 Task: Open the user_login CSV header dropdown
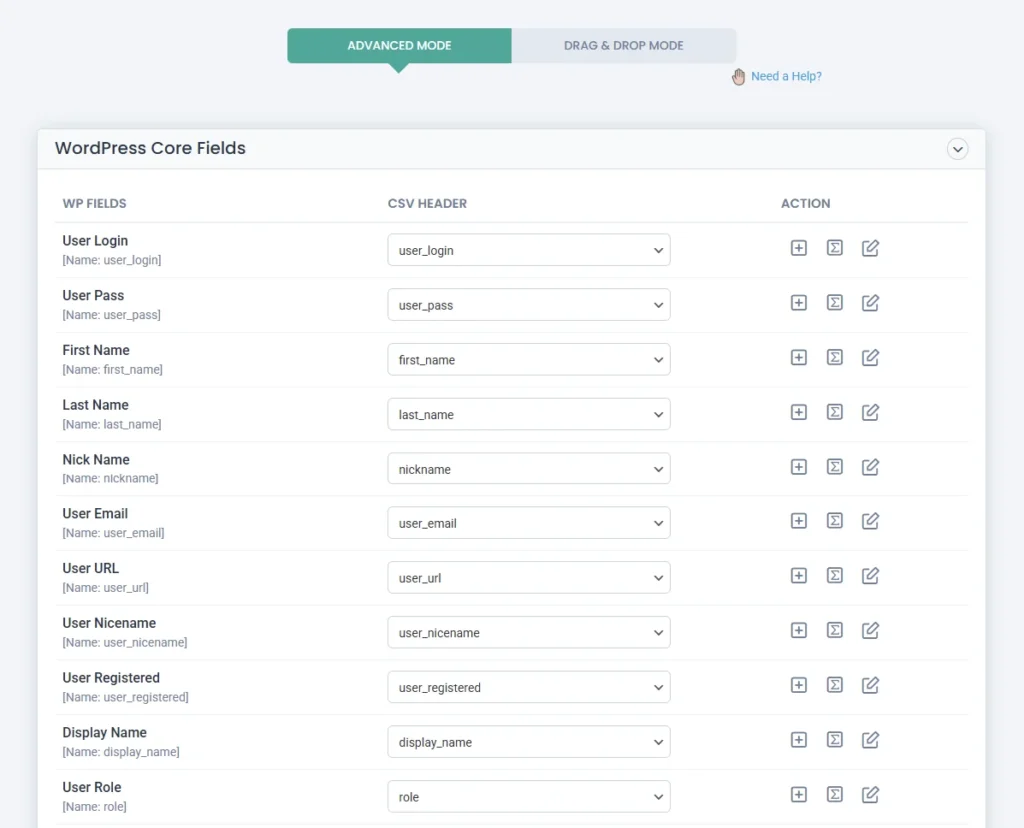pos(528,250)
